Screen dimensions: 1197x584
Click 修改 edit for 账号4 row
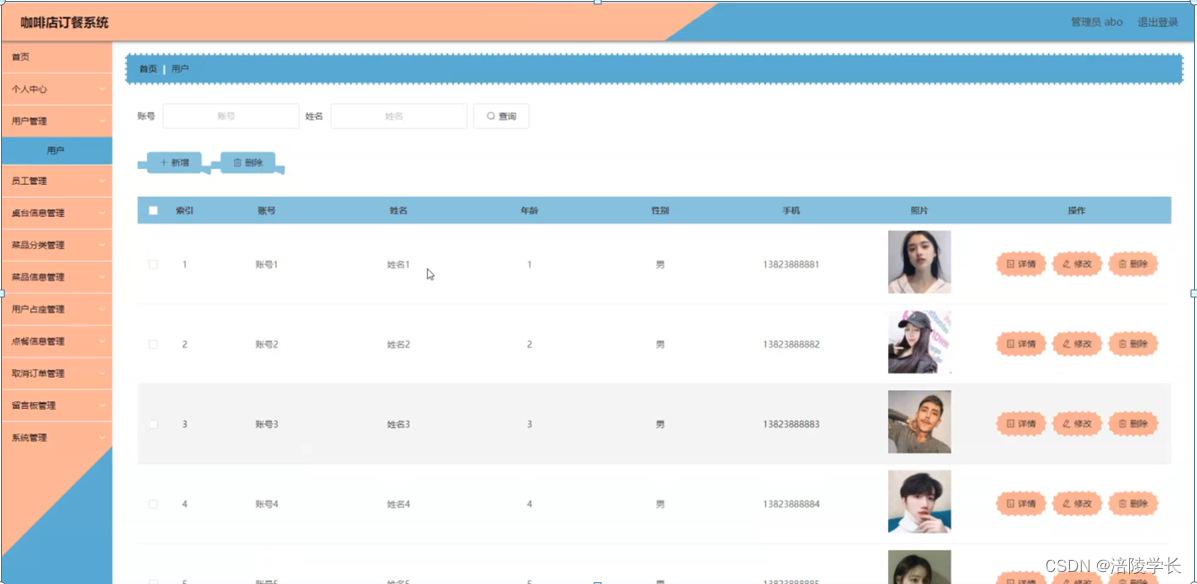coord(1077,504)
